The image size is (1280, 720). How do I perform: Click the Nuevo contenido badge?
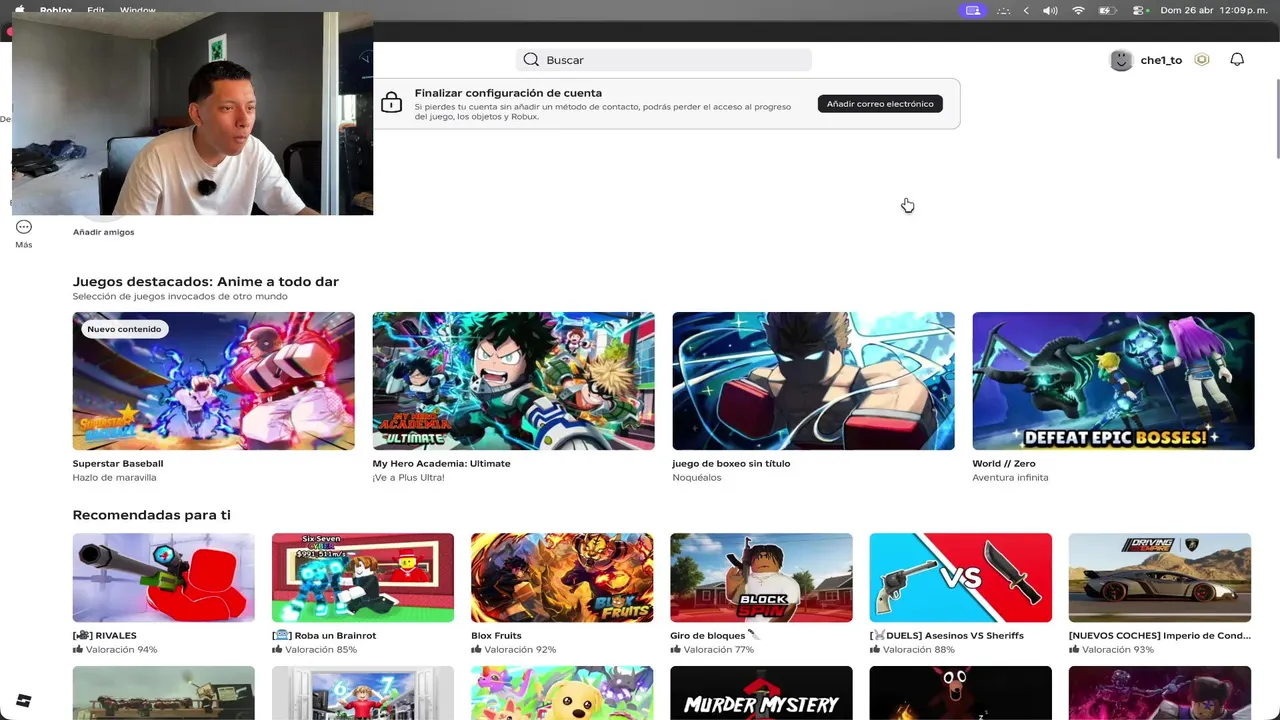click(x=124, y=329)
